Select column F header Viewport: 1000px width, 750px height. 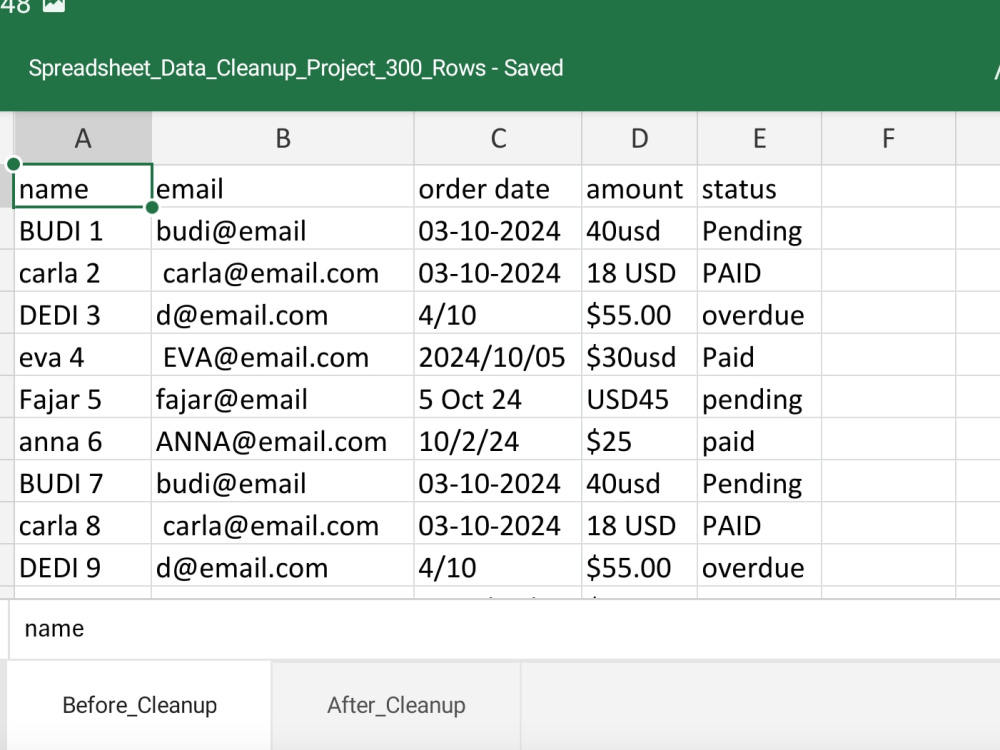tap(888, 138)
